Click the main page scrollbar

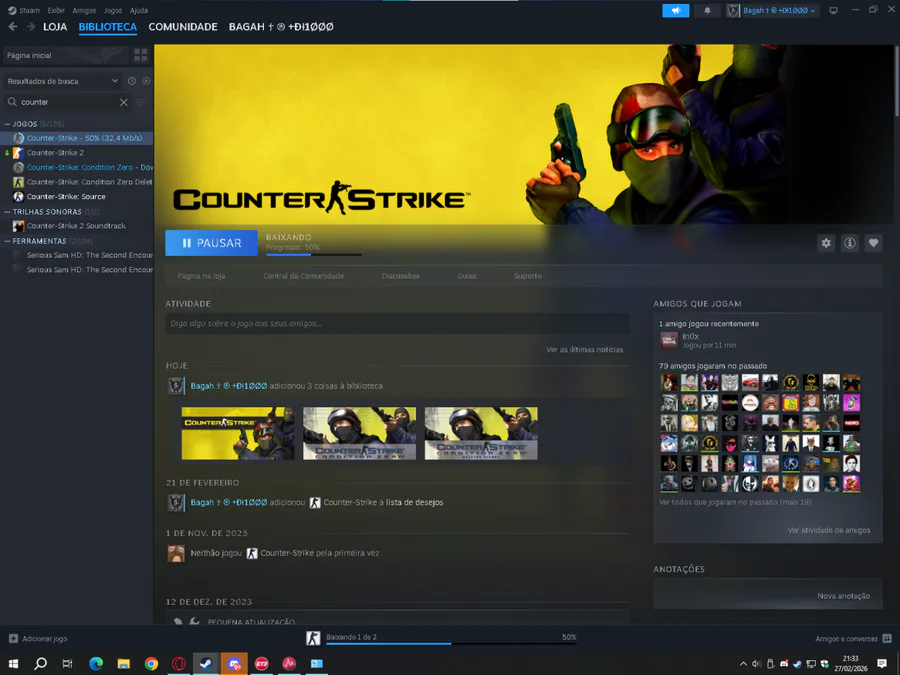click(x=896, y=80)
